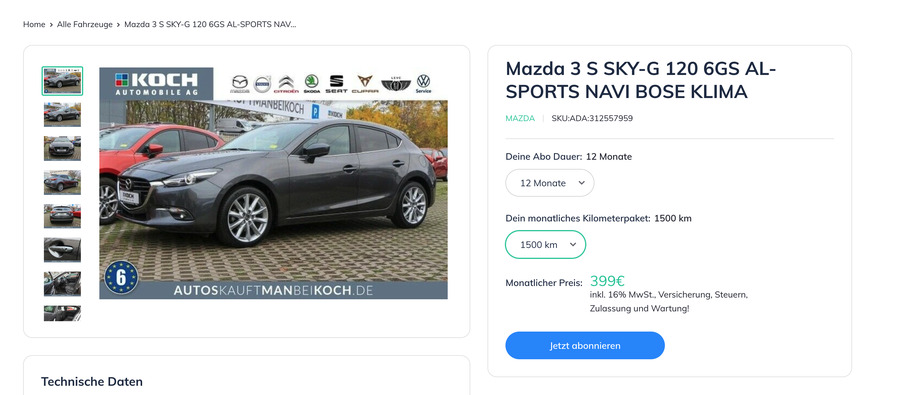View the door handle thumbnail
The width and height of the screenshot is (900, 395).
(x=62, y=250)
